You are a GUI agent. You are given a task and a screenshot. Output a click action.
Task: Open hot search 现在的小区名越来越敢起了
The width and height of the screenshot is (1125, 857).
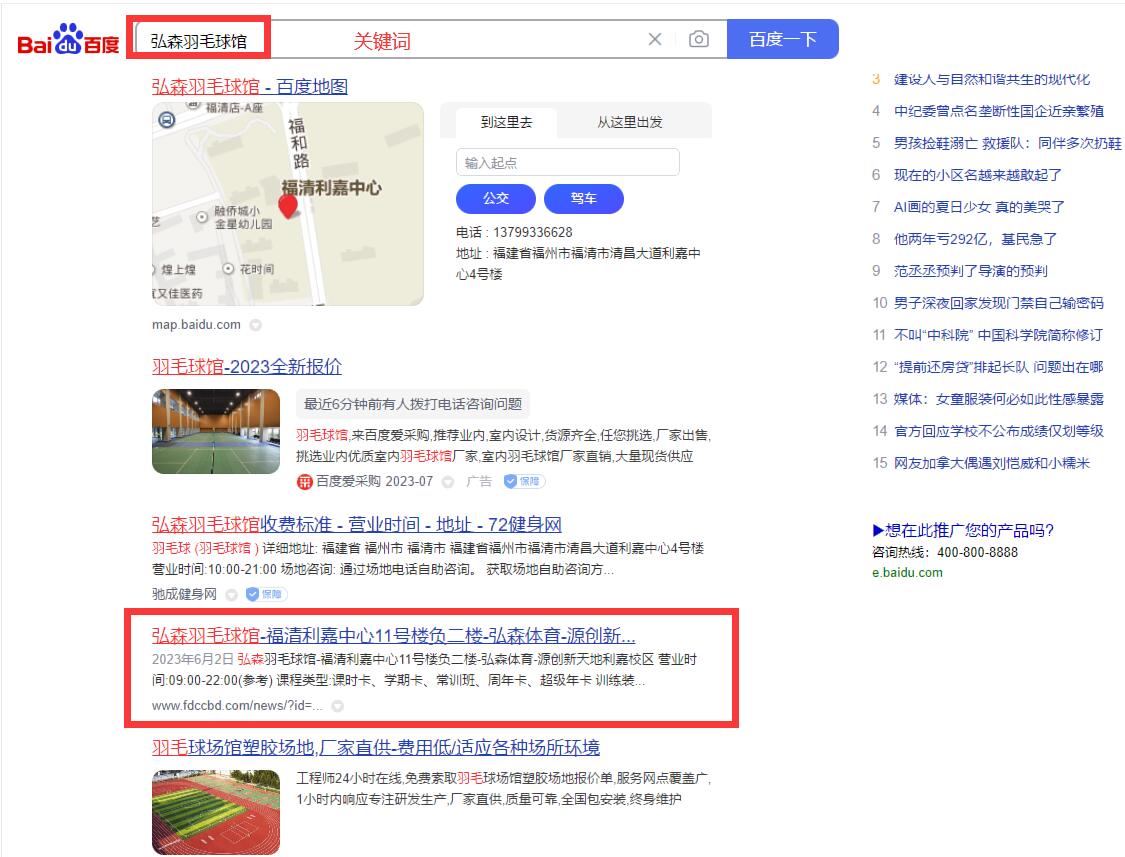tap(977, 175)
